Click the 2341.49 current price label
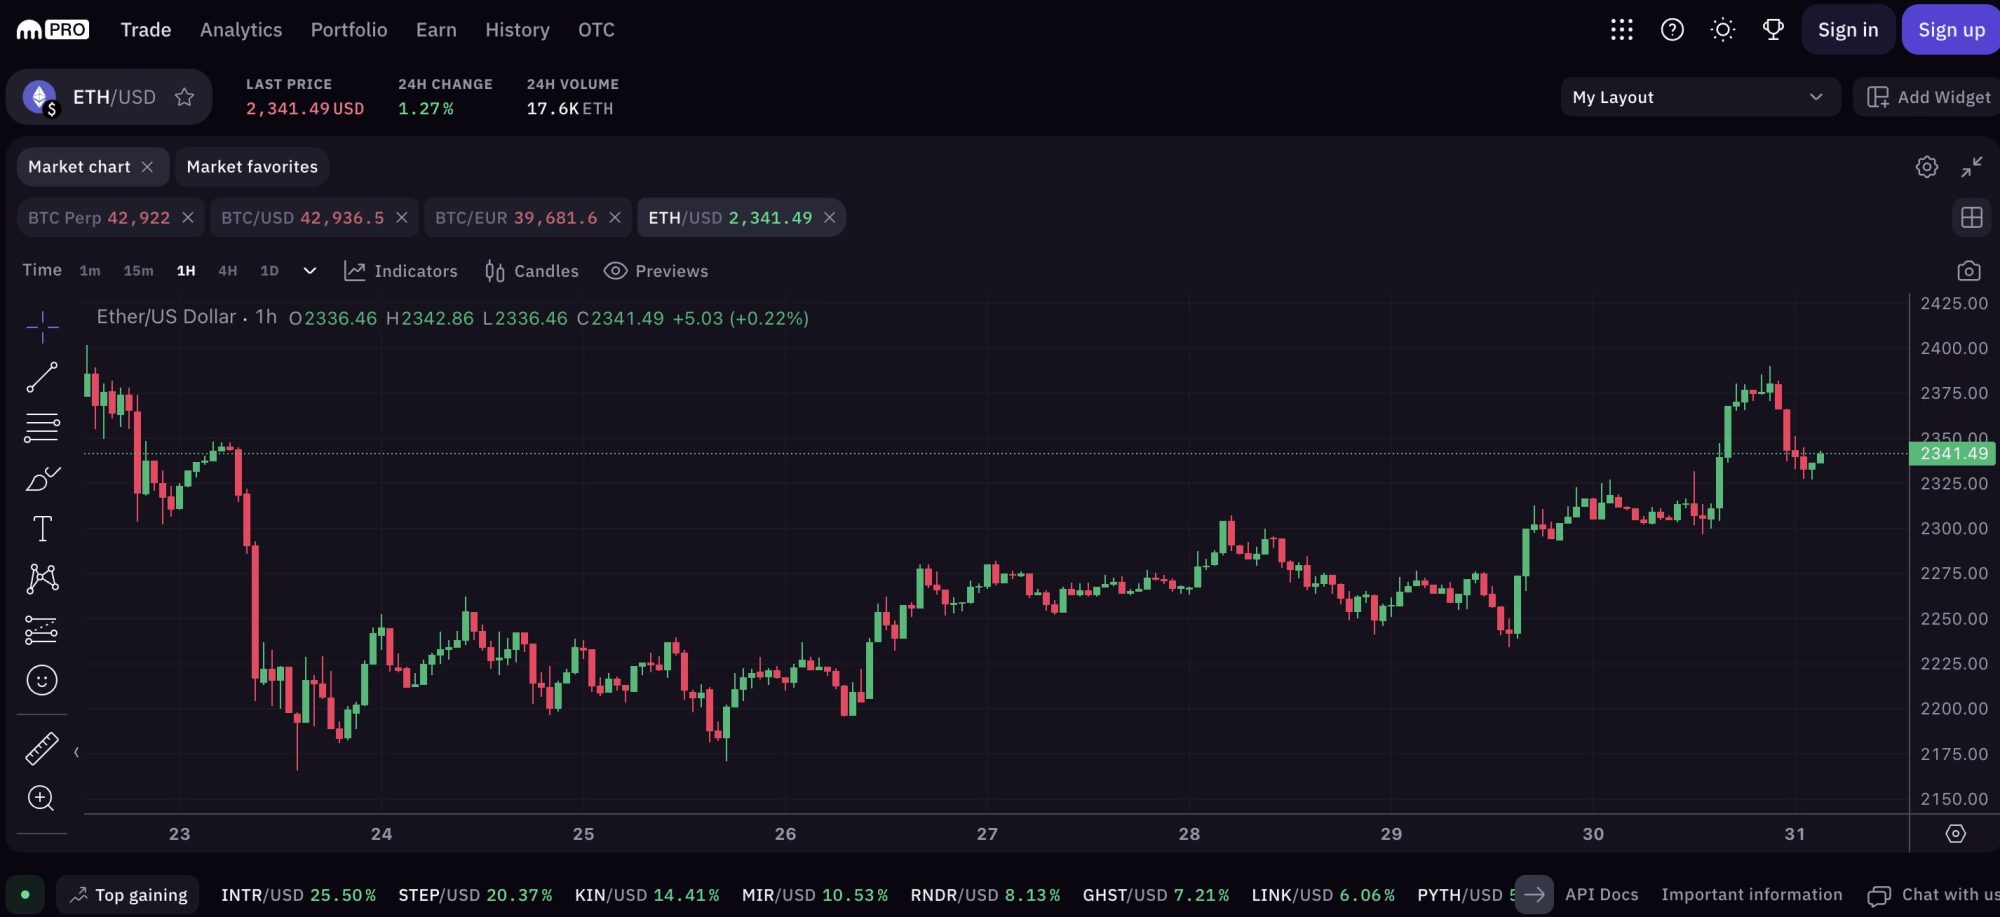2000x917 pixels. click(x=1953, y=454)
